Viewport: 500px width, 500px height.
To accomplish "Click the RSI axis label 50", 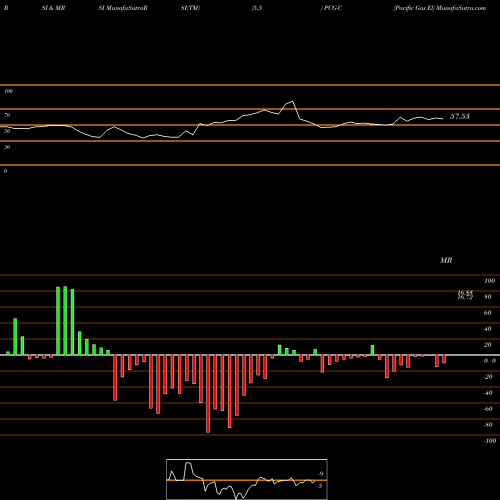I will coord(7,131).
